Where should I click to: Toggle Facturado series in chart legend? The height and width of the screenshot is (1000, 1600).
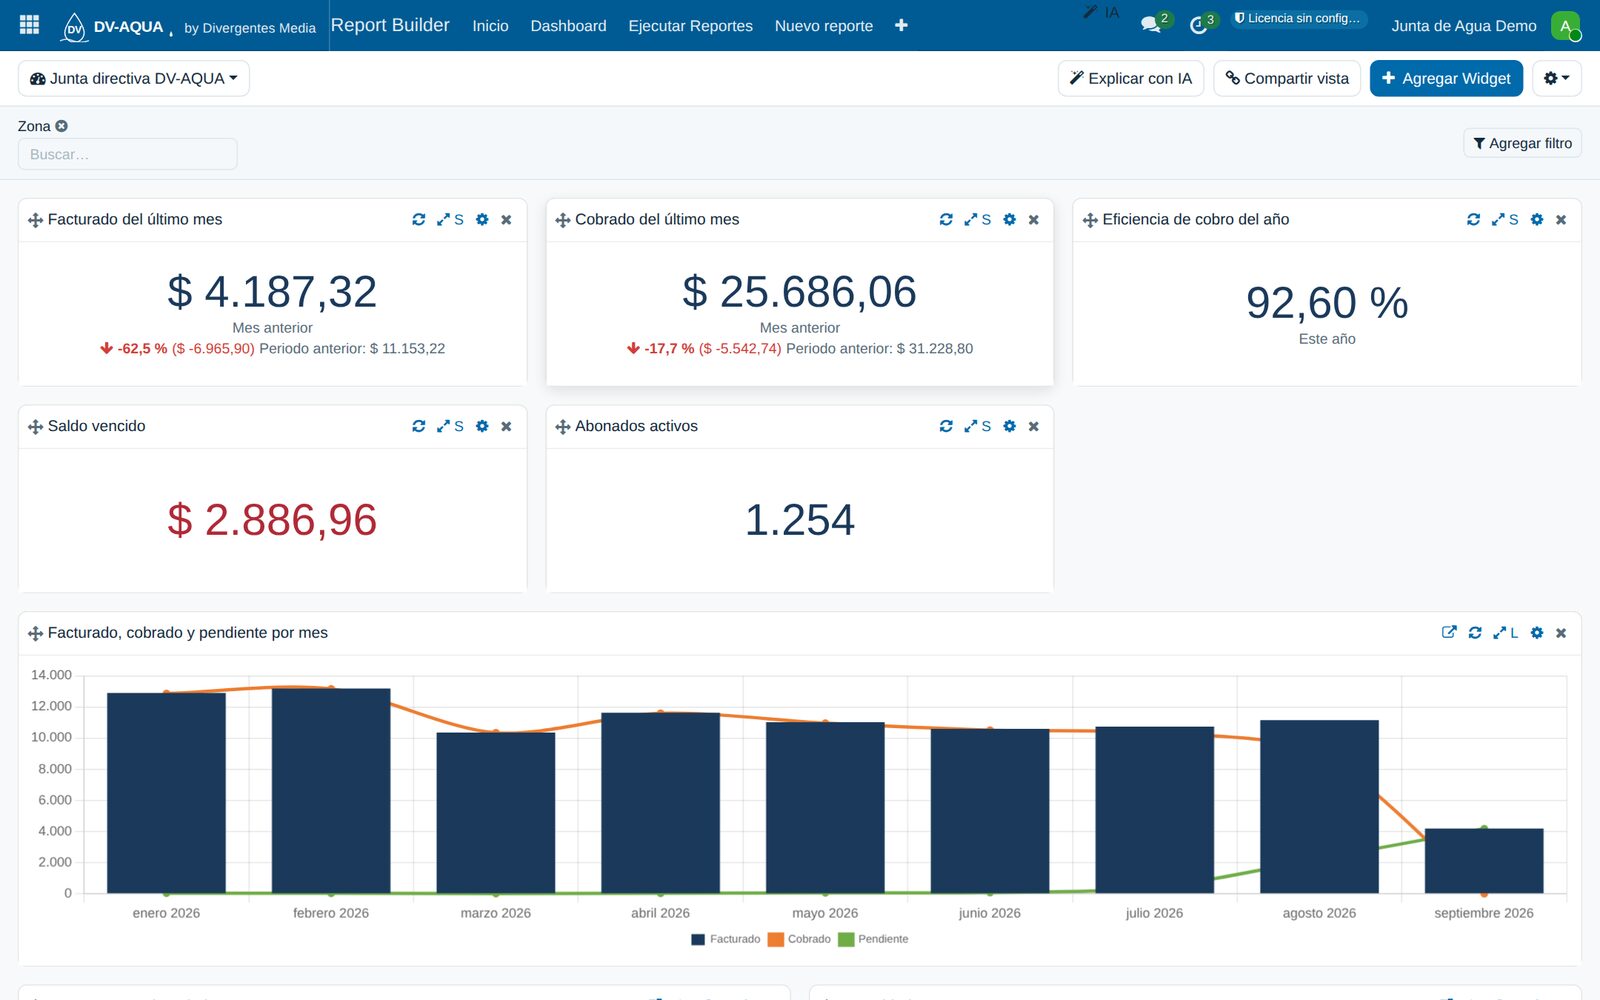726,939
